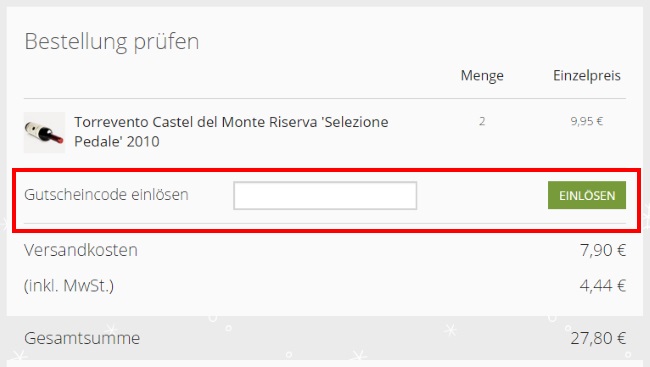The width and height of the screenshot is (650, 367).
Task: Click the Versandkosten label
Action: point(81,250)
